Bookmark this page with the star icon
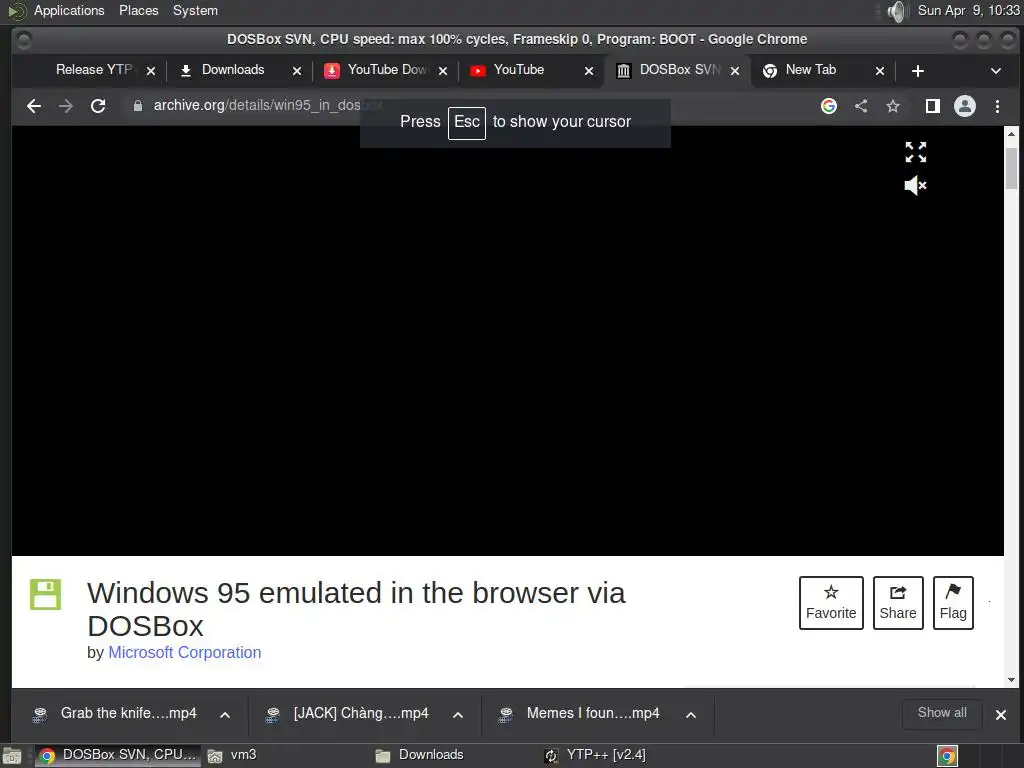 pyautogui.click(x=893, y=106)
